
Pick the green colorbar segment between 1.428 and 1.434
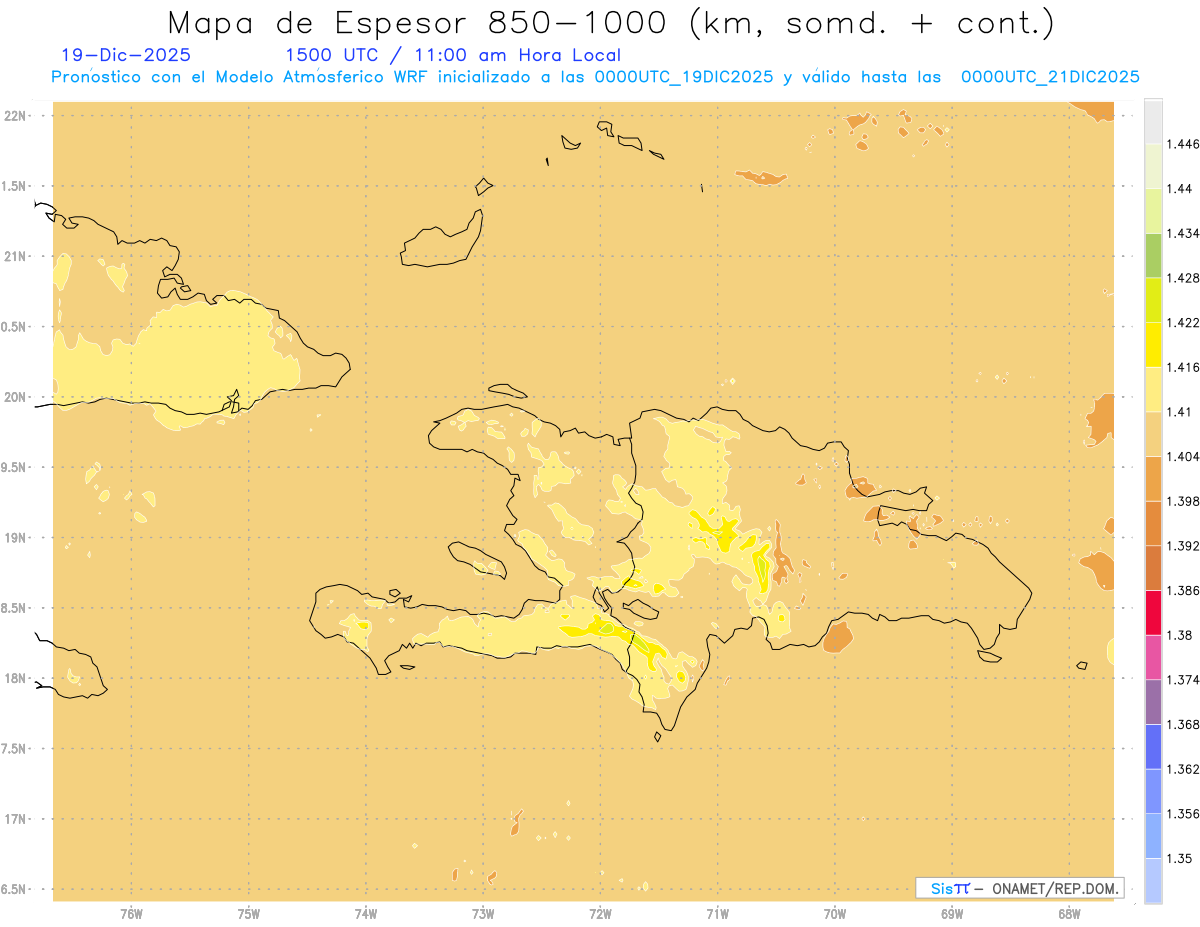(1153, 255)
